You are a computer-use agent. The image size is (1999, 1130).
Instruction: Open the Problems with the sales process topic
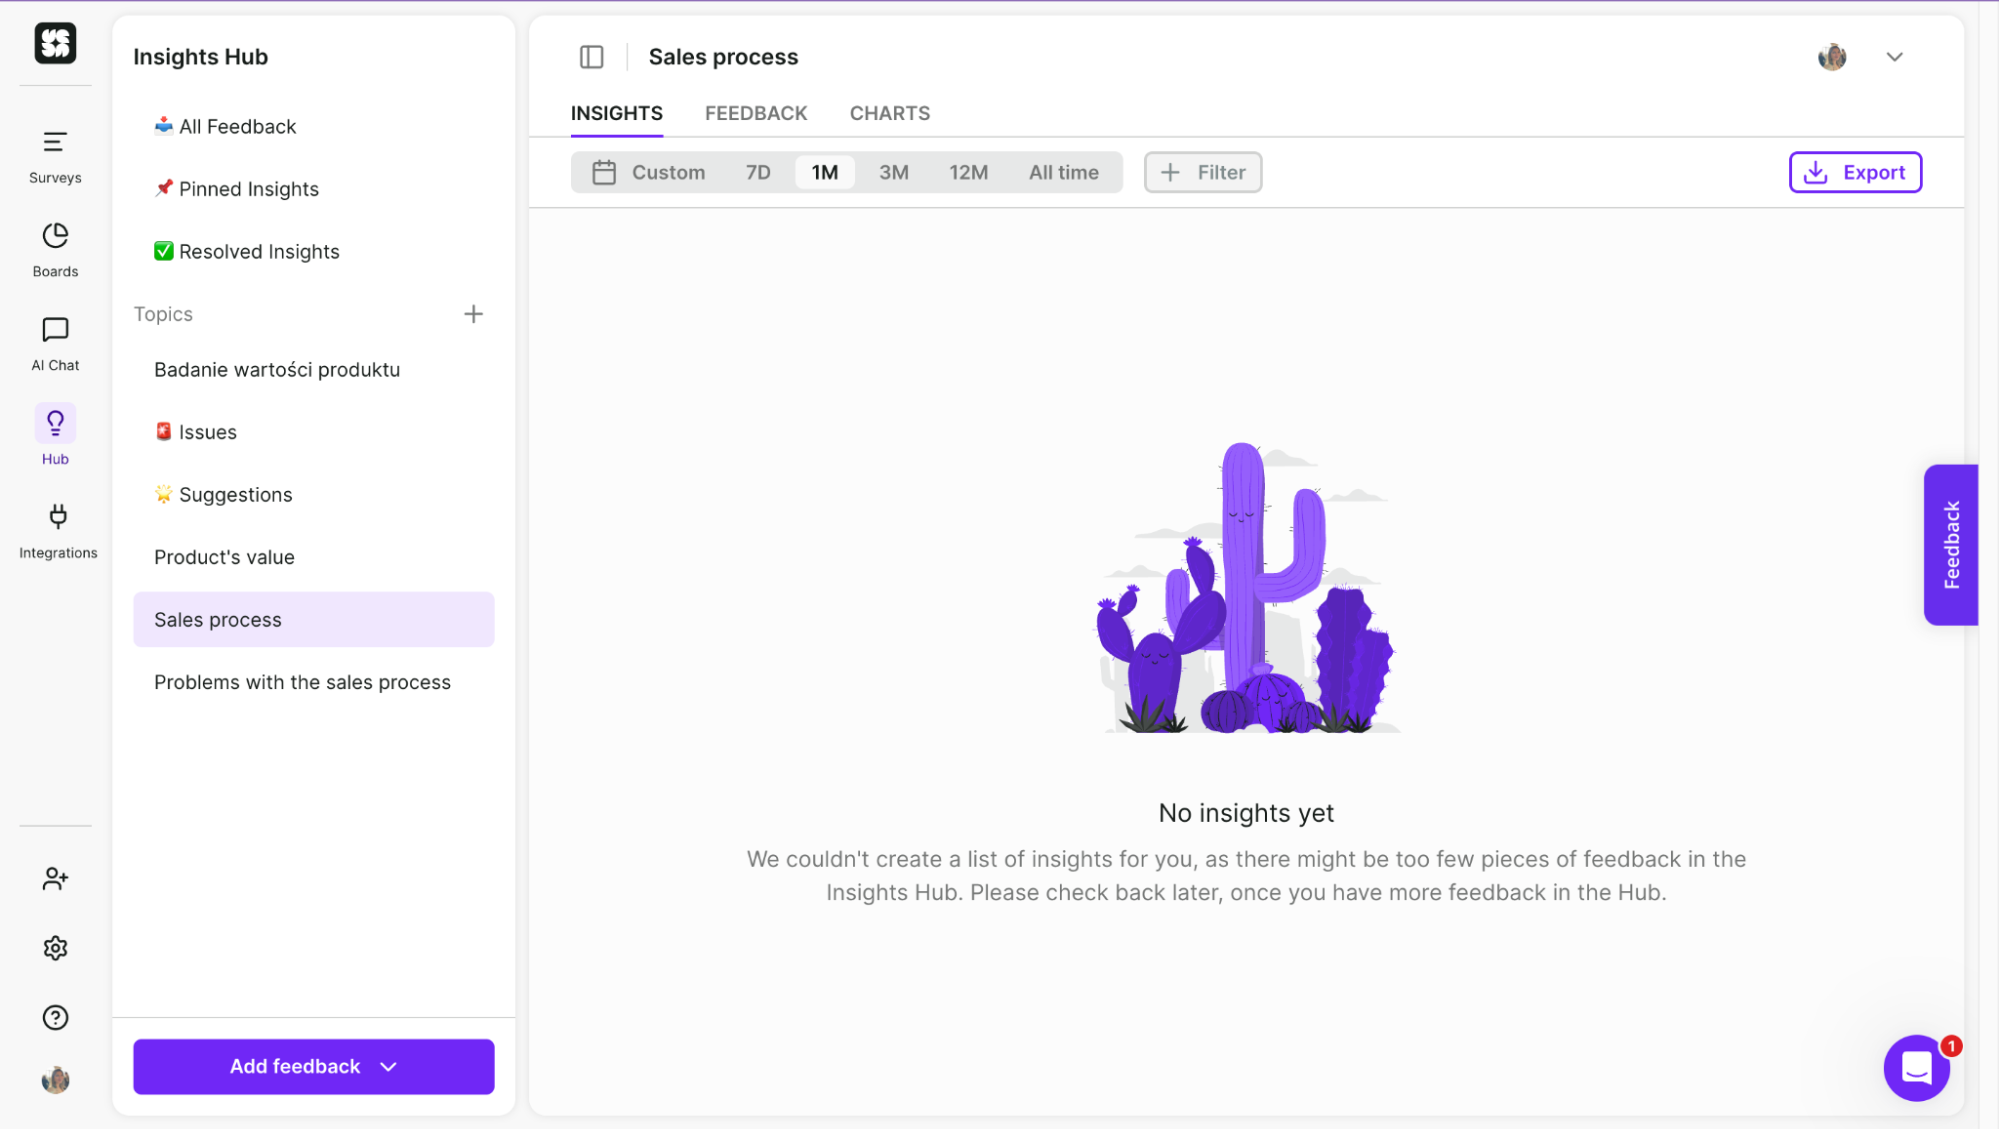click(x=302, y=682)
